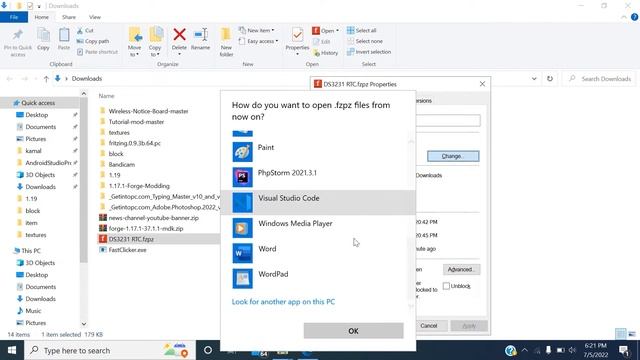Select Music under This PC

point(33,311)
